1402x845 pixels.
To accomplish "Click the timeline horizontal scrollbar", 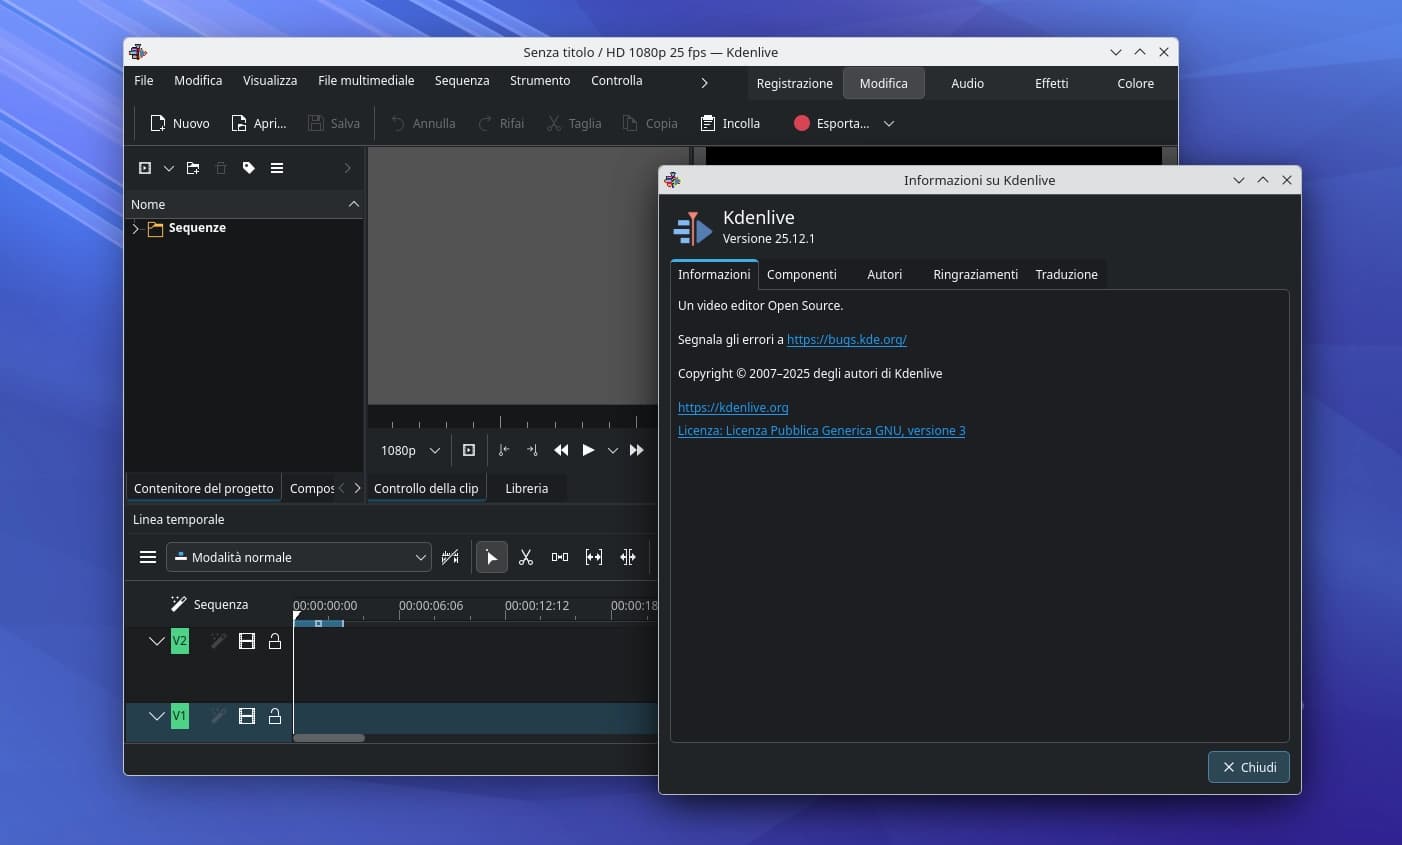I will (x=329, y=738).
